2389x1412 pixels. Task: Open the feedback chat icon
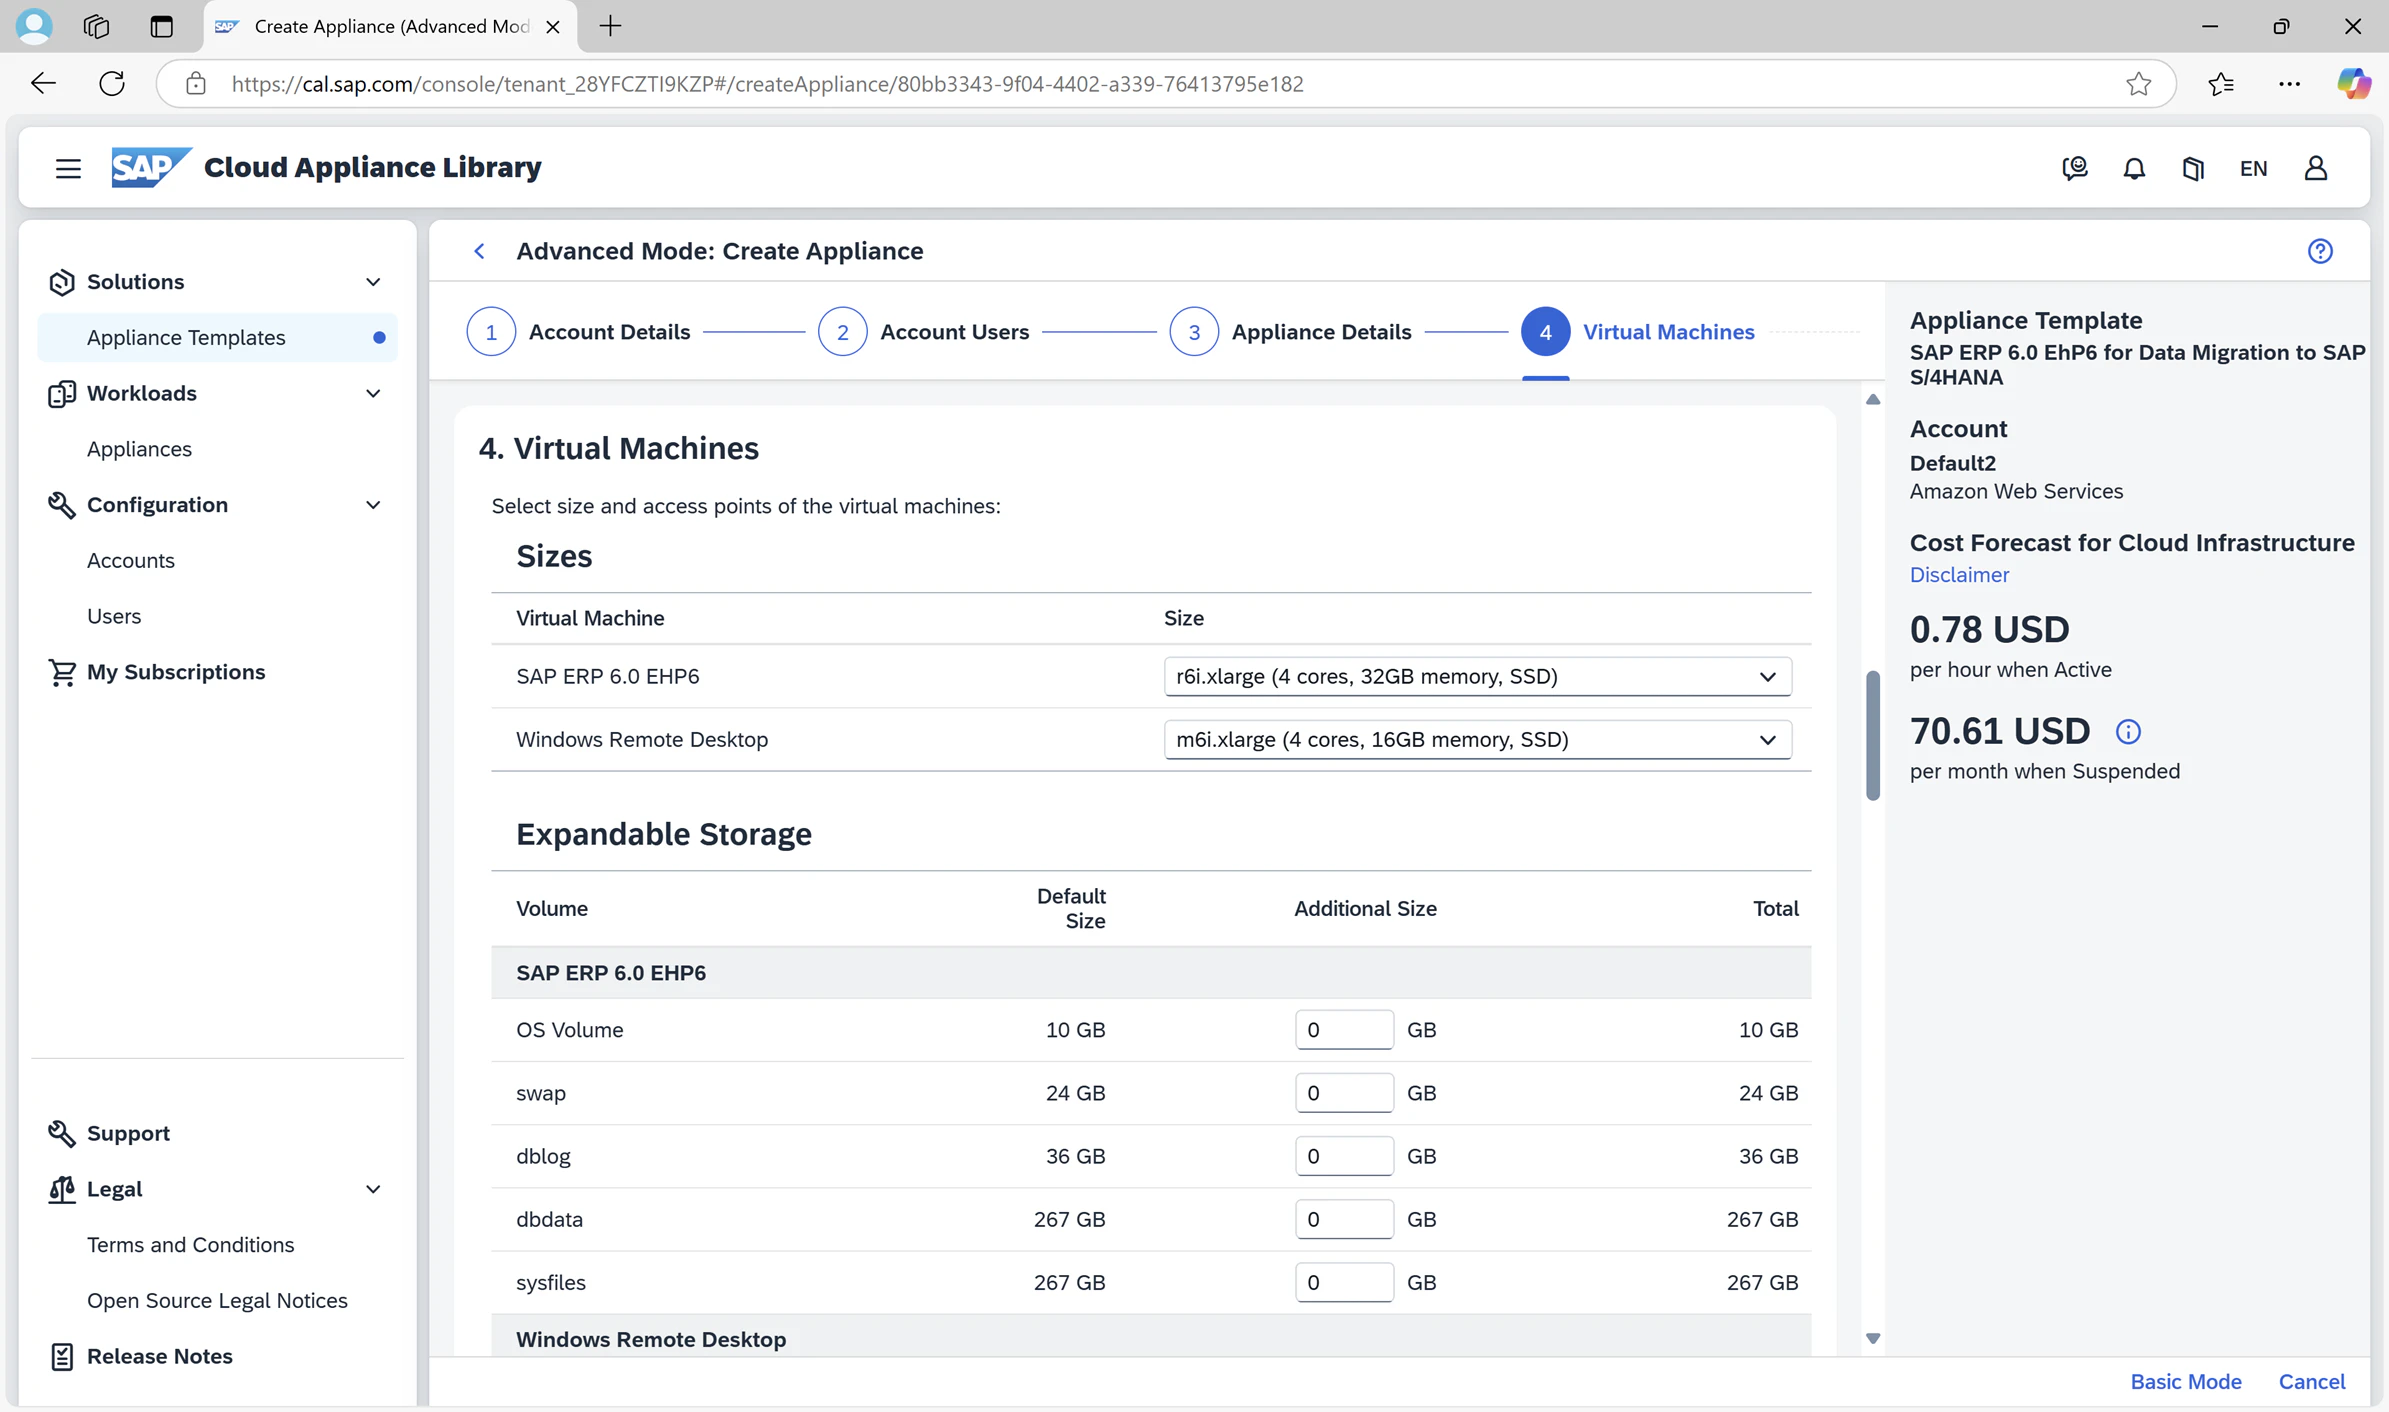pyautogui.click(x=2075, y=168)
